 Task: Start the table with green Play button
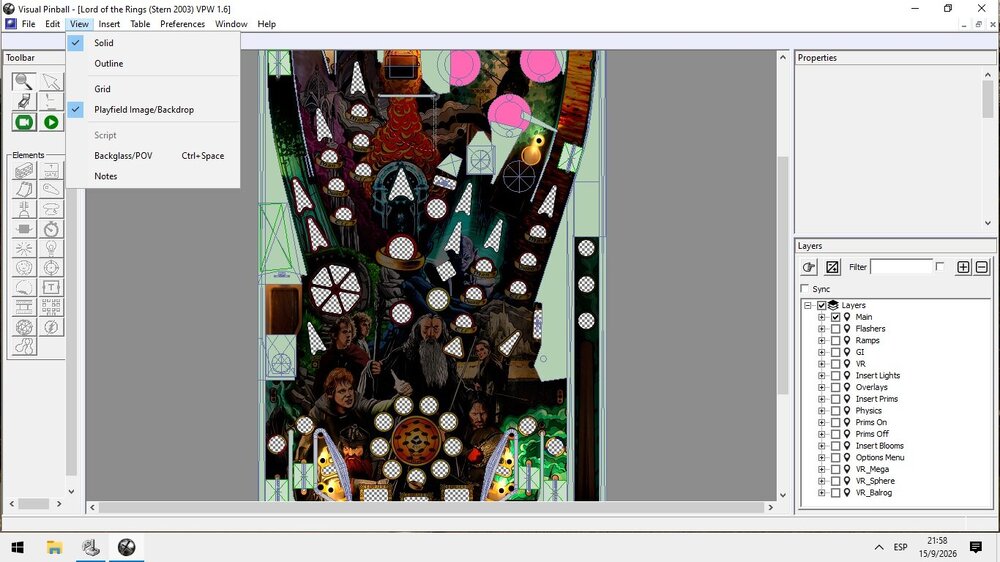tap(51, 122)
